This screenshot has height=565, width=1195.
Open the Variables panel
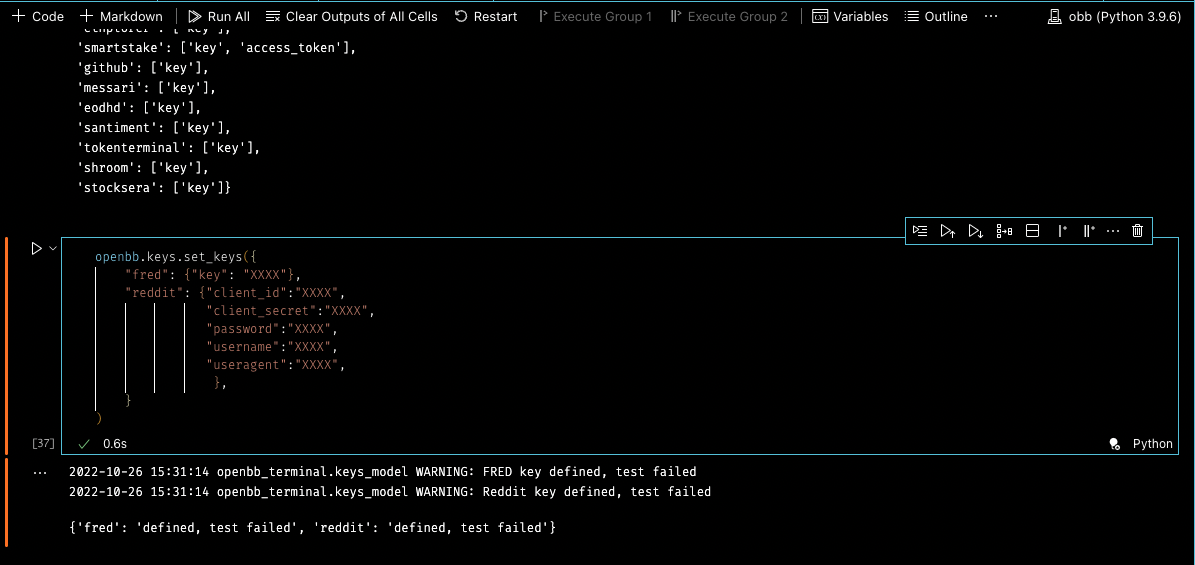(850, 16)
